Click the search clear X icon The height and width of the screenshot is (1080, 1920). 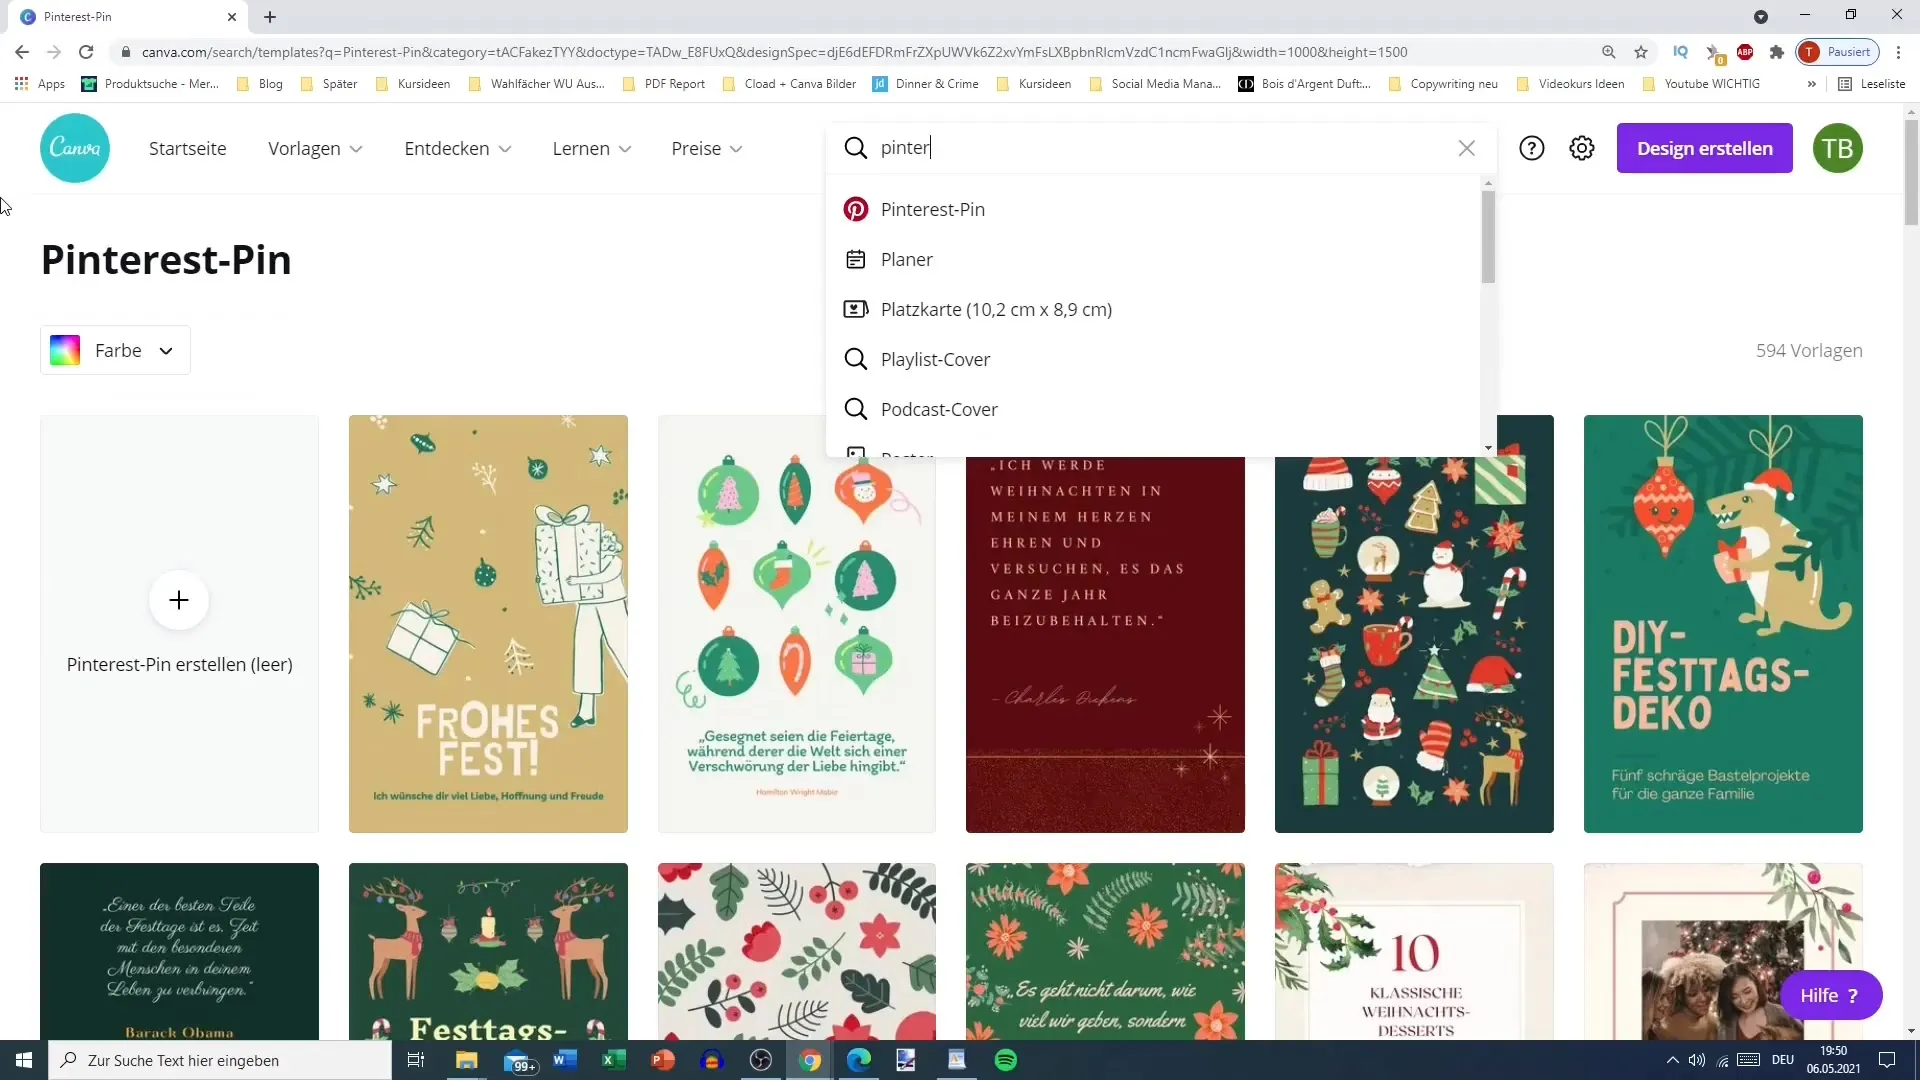(1466, 148)
